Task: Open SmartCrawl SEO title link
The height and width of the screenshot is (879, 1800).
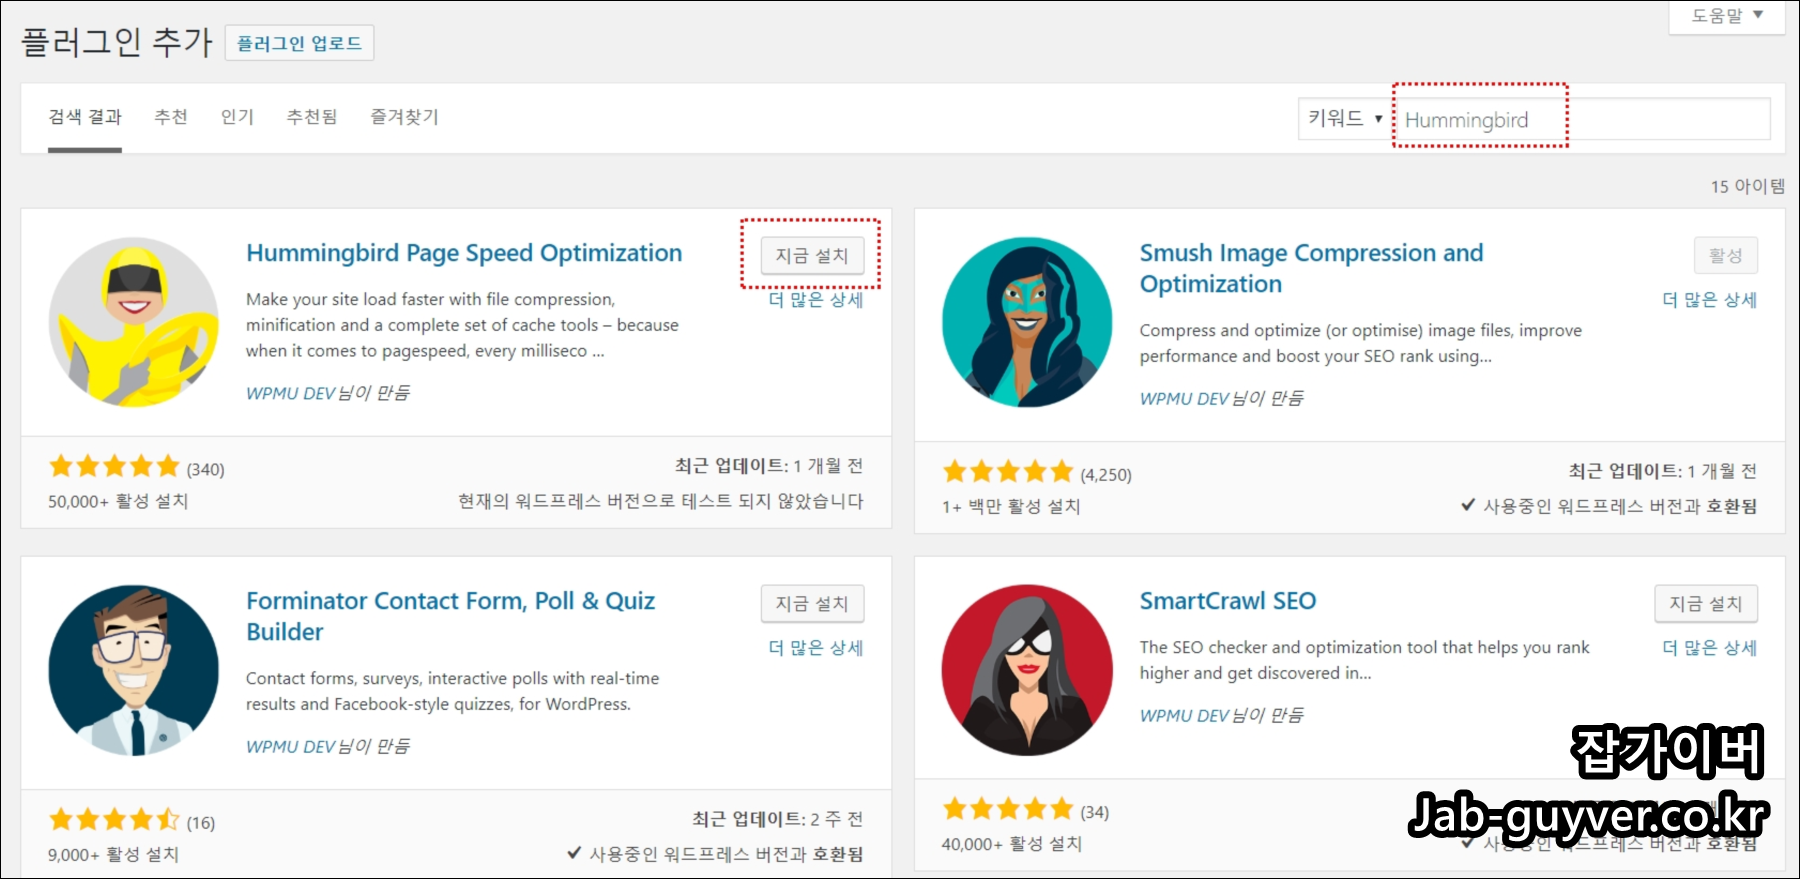Action: [x=1228, y=601]
